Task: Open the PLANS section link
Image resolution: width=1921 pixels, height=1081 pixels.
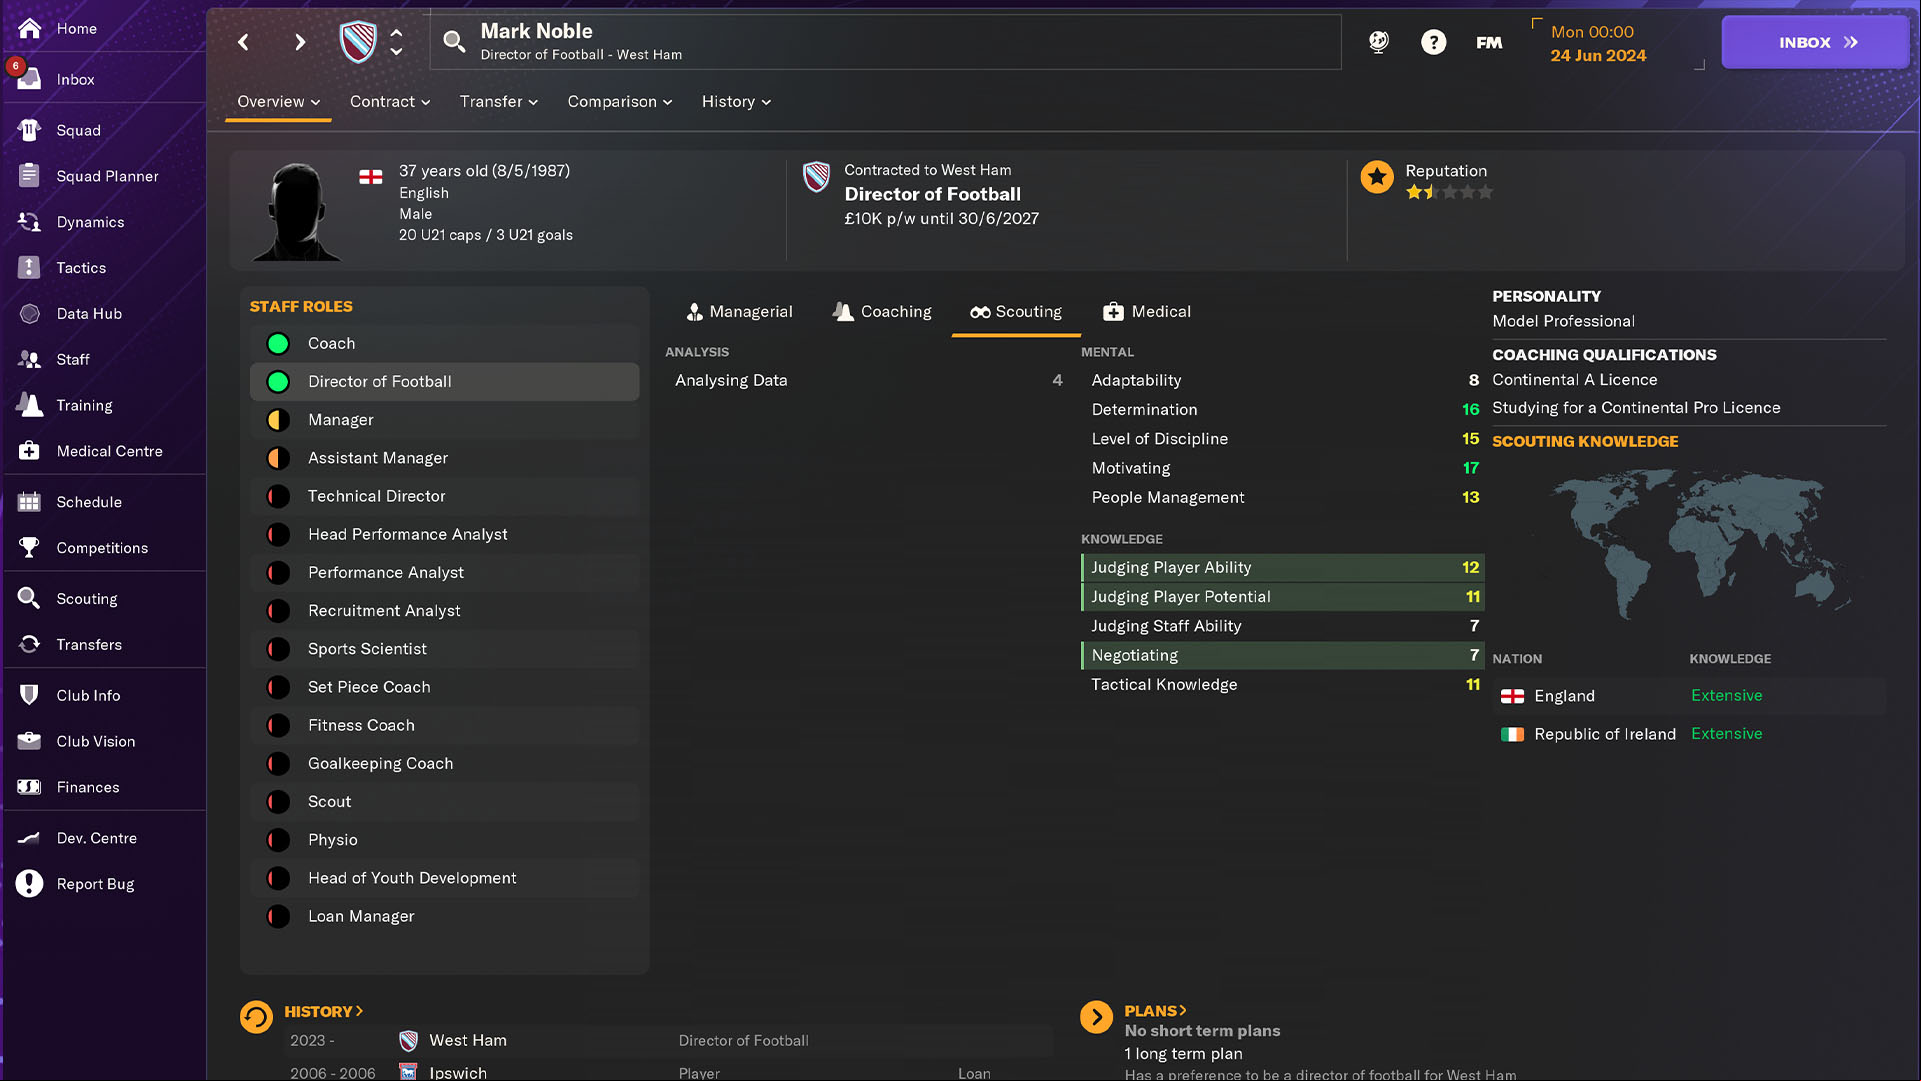Action: point(1155,1011)
